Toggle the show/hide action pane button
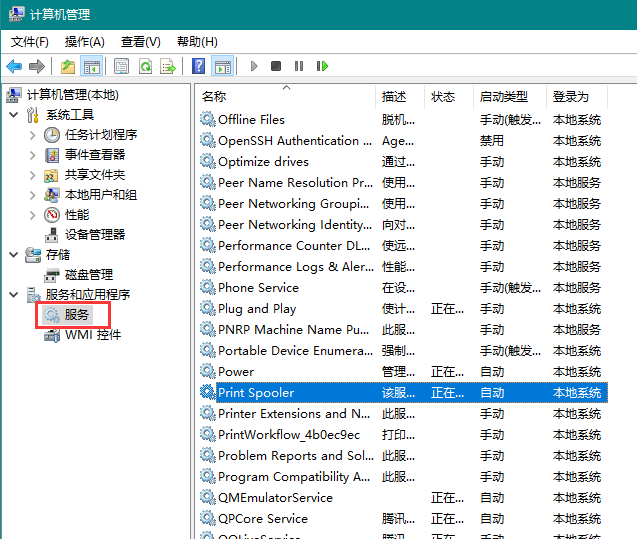 click(x=222, y=66)
